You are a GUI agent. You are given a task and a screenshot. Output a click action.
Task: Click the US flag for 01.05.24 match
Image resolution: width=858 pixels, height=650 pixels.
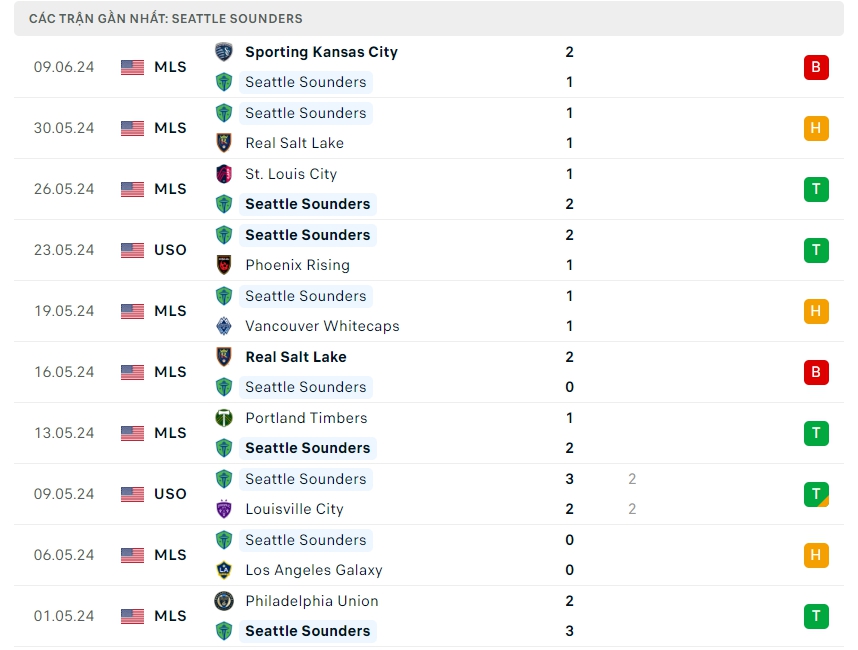[132, 616]
